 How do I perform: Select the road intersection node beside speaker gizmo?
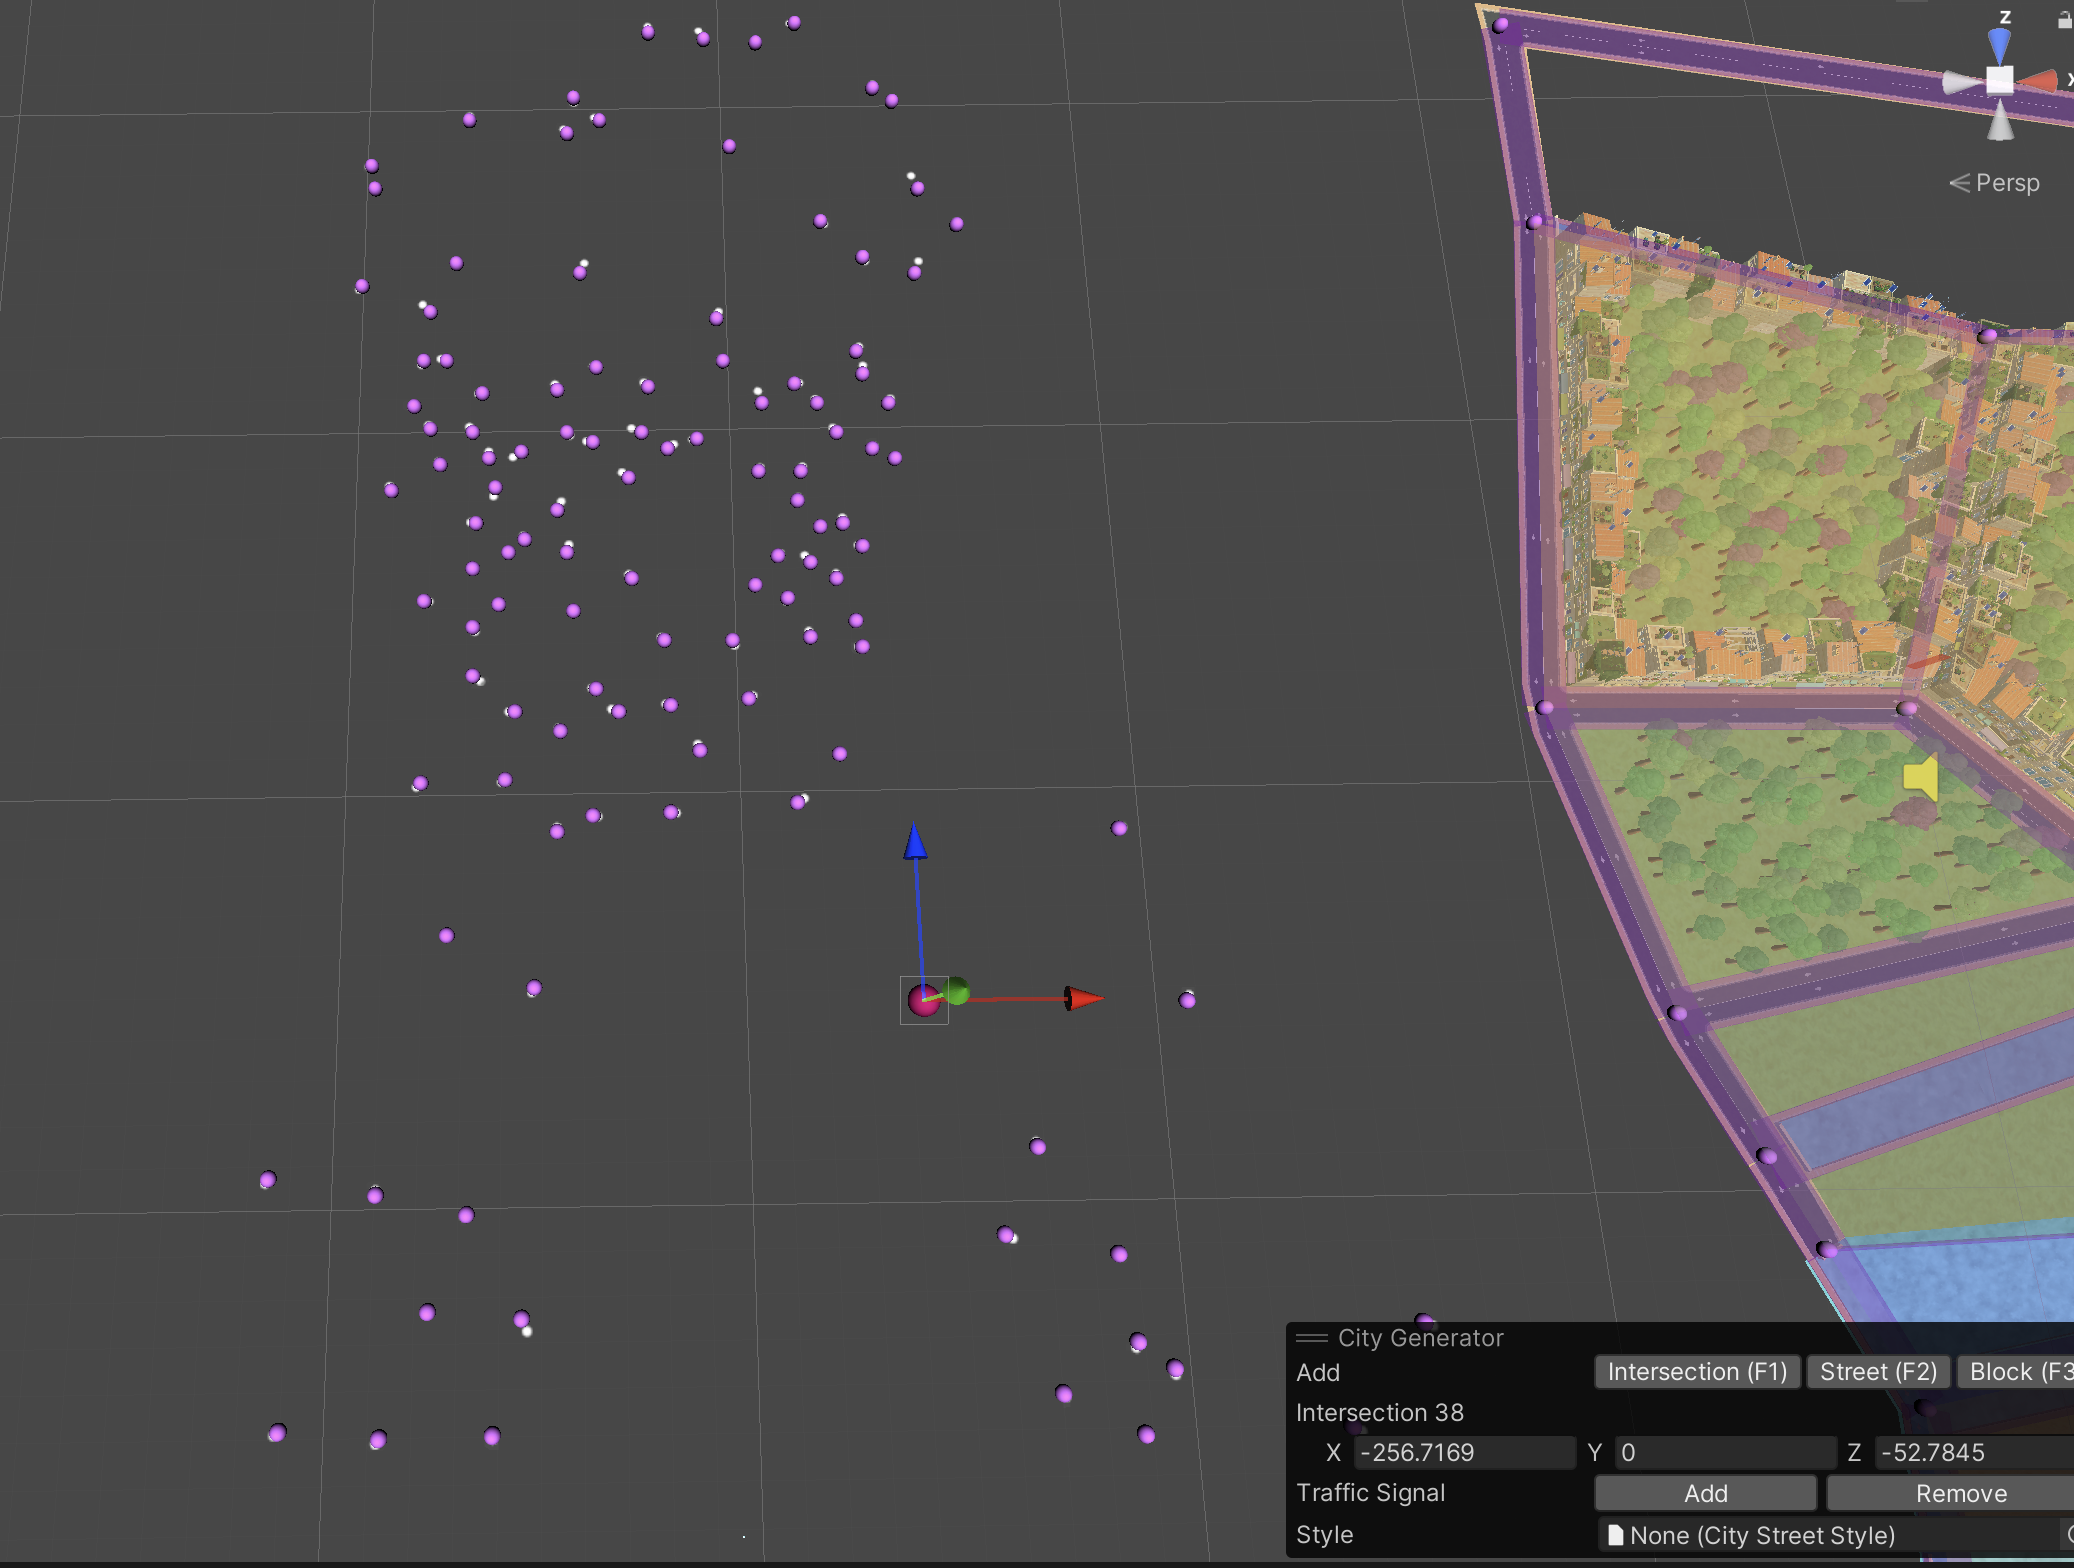tap(1906, 708)
